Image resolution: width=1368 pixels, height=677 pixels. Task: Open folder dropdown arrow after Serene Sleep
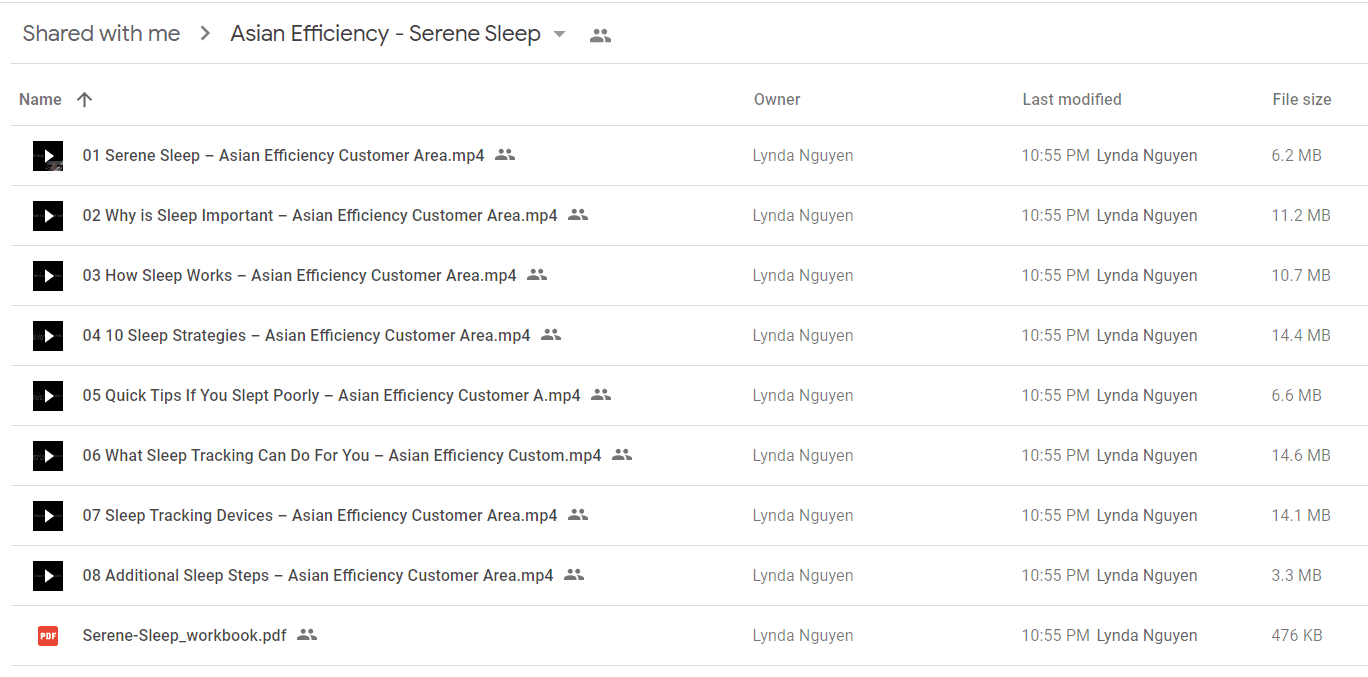[560, 34]
